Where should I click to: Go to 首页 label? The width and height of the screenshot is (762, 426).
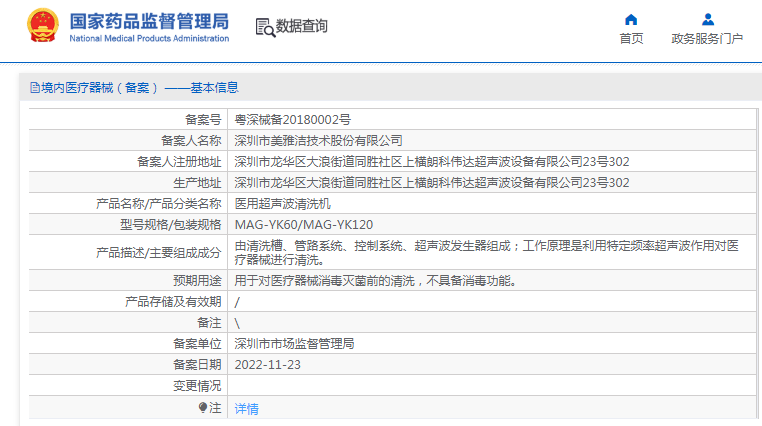(x=631, y=38)
